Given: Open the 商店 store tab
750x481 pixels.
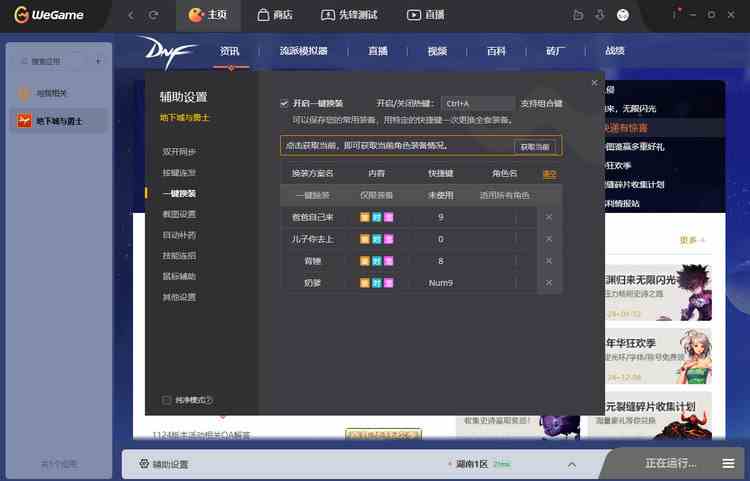Looking at the screenshot, I should coord(275,15).
